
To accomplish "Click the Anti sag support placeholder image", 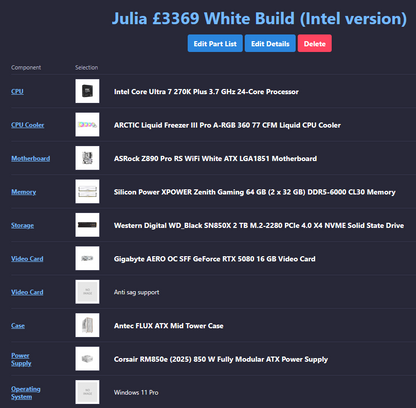I will pyautogui.click(x=87, y=292).
